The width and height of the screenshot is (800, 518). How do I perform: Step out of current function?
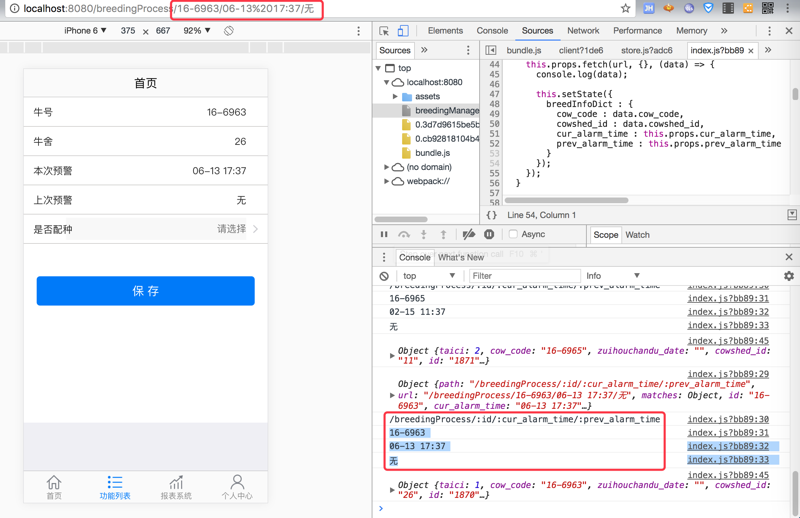[443, 234]
